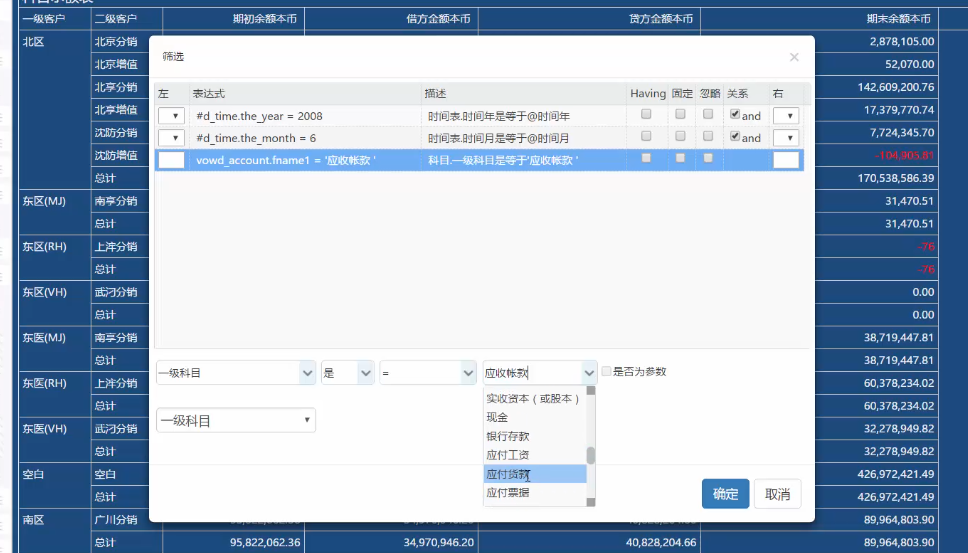Pick 应付票据 from the value list
Viewport: 968px width, 553px height.
pos(507,493)
